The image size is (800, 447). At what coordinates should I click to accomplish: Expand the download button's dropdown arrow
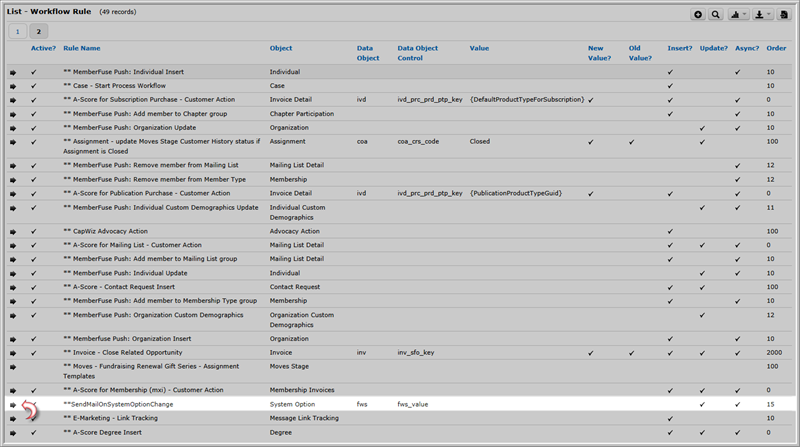click(769, 14)
